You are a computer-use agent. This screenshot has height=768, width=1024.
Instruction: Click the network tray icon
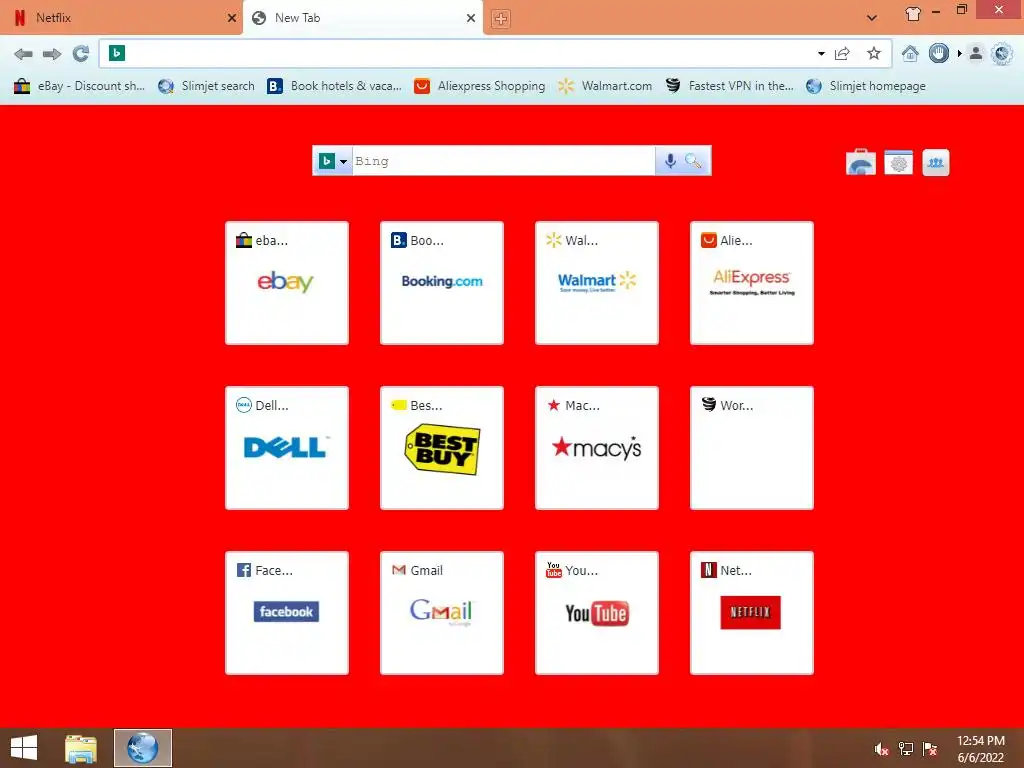[x=906, y=749]
